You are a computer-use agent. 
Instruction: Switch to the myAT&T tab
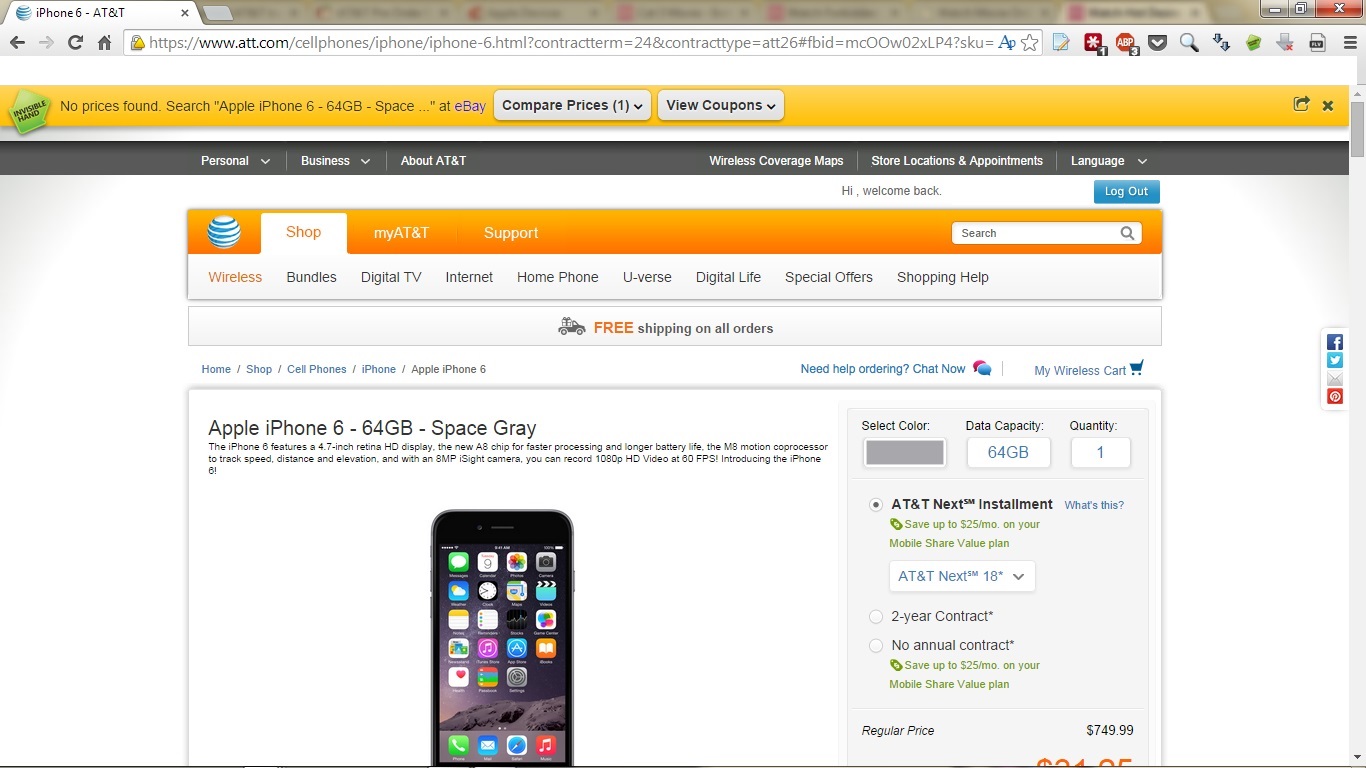(401, 233)
